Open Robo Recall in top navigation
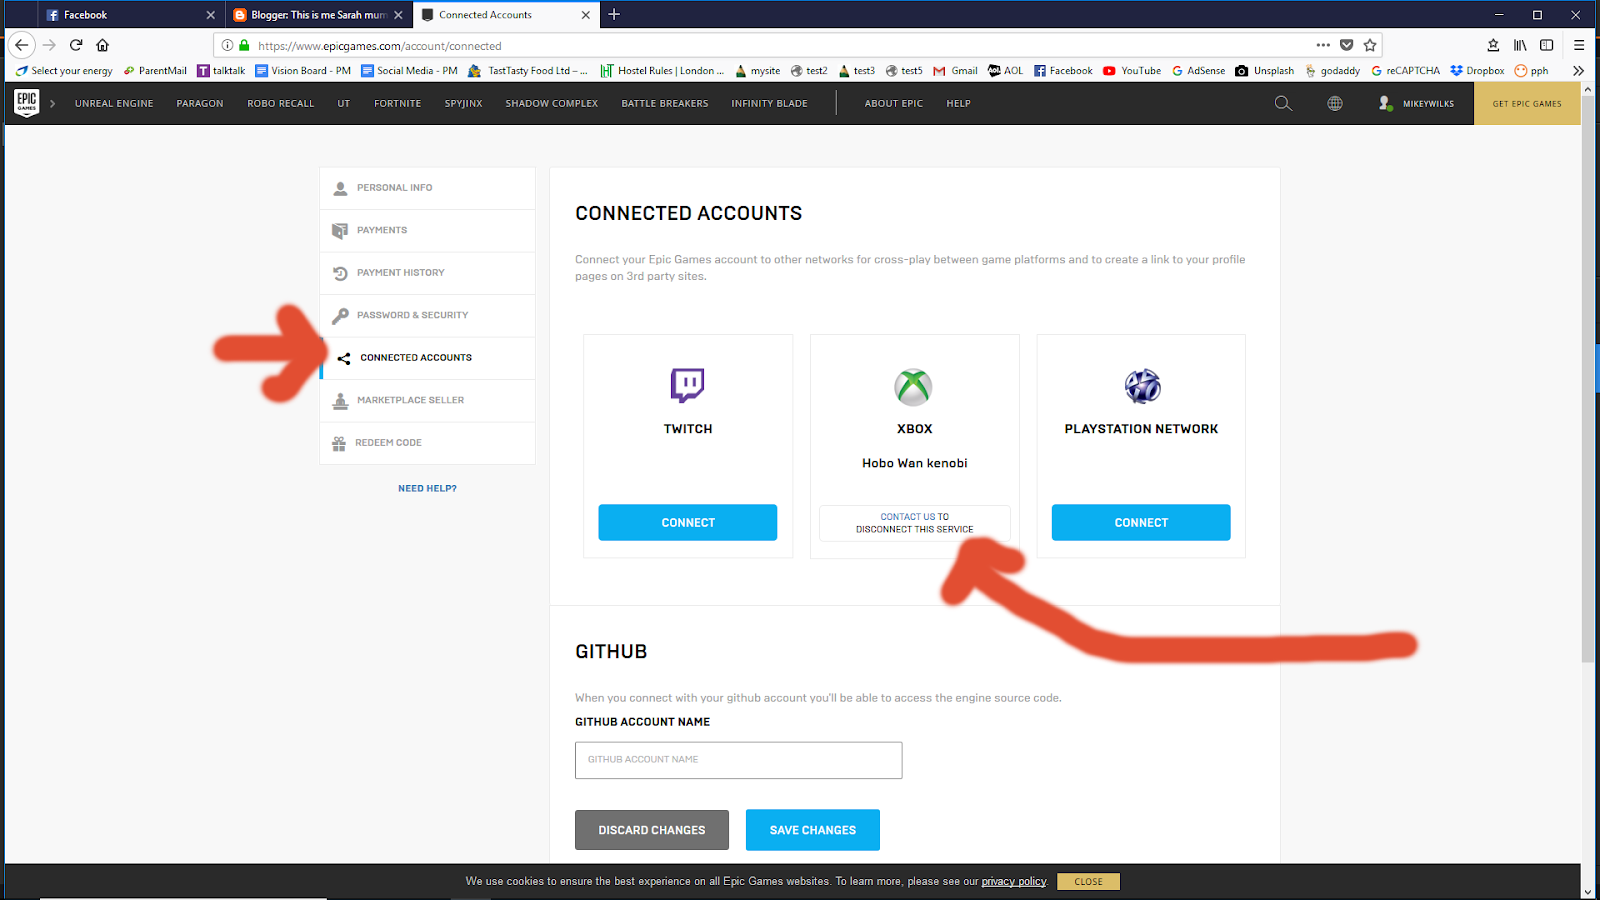Image resolution: width=1600 pixels, height=900 pixels. pos(281,103)
